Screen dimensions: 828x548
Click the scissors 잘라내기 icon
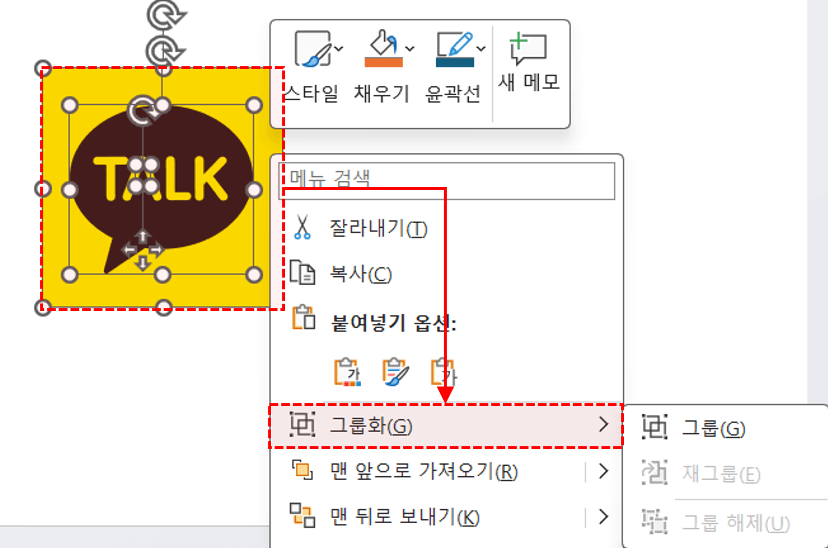point(302,228)
